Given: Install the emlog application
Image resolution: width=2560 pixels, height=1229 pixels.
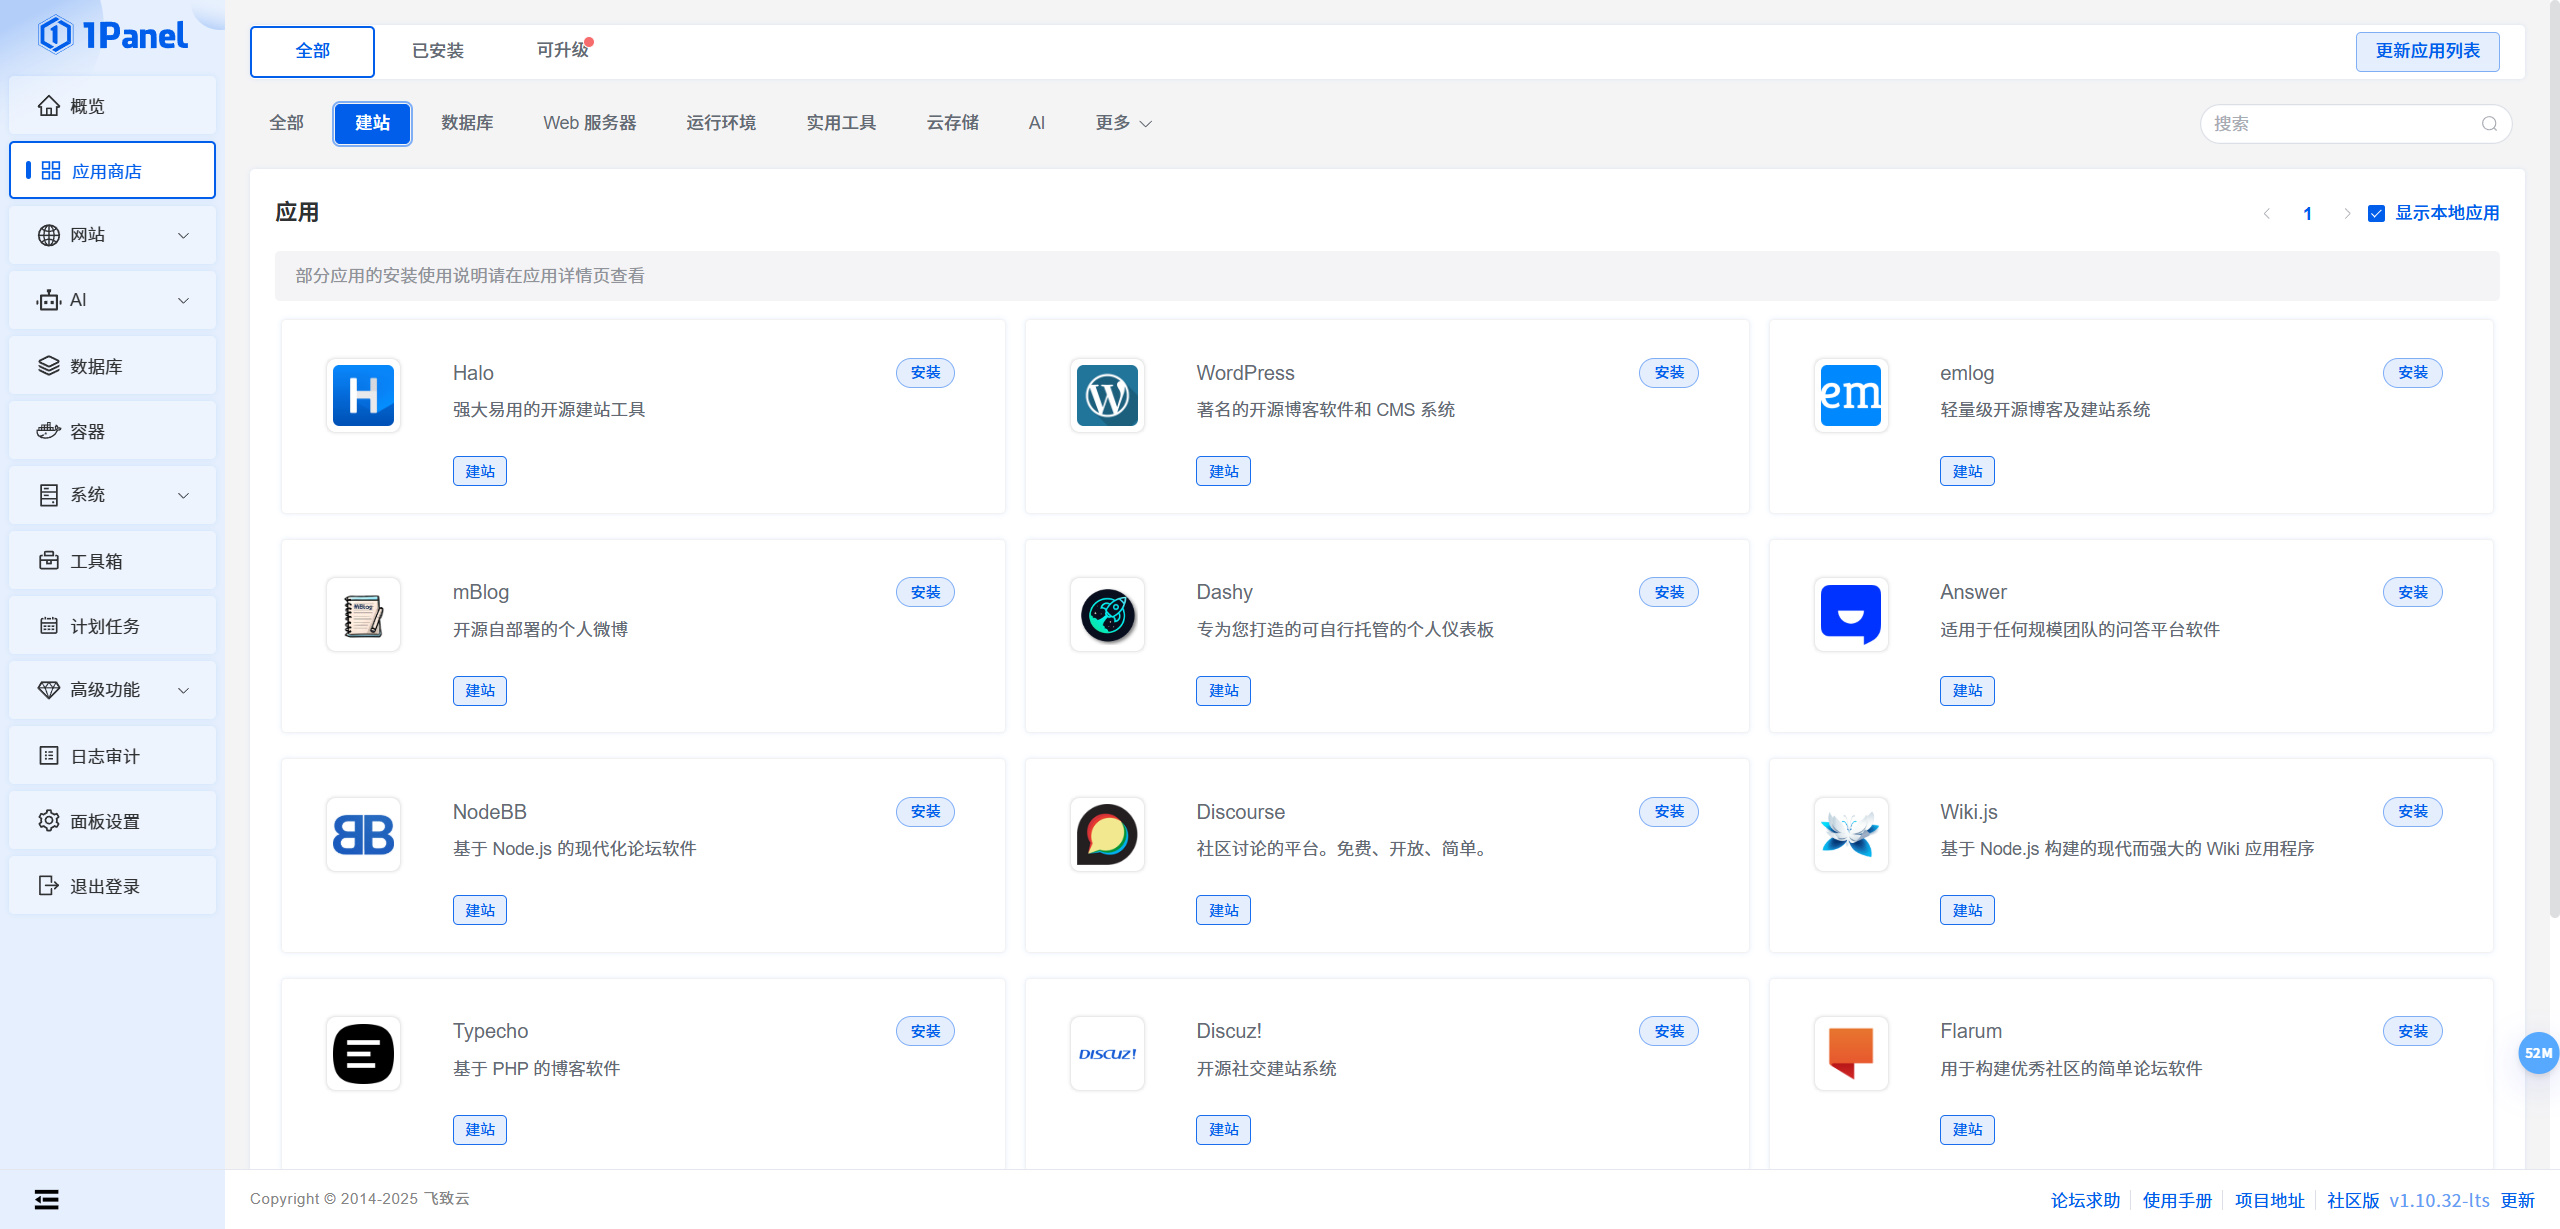Looking at the screenshot, I should [x=2412, y=373].
